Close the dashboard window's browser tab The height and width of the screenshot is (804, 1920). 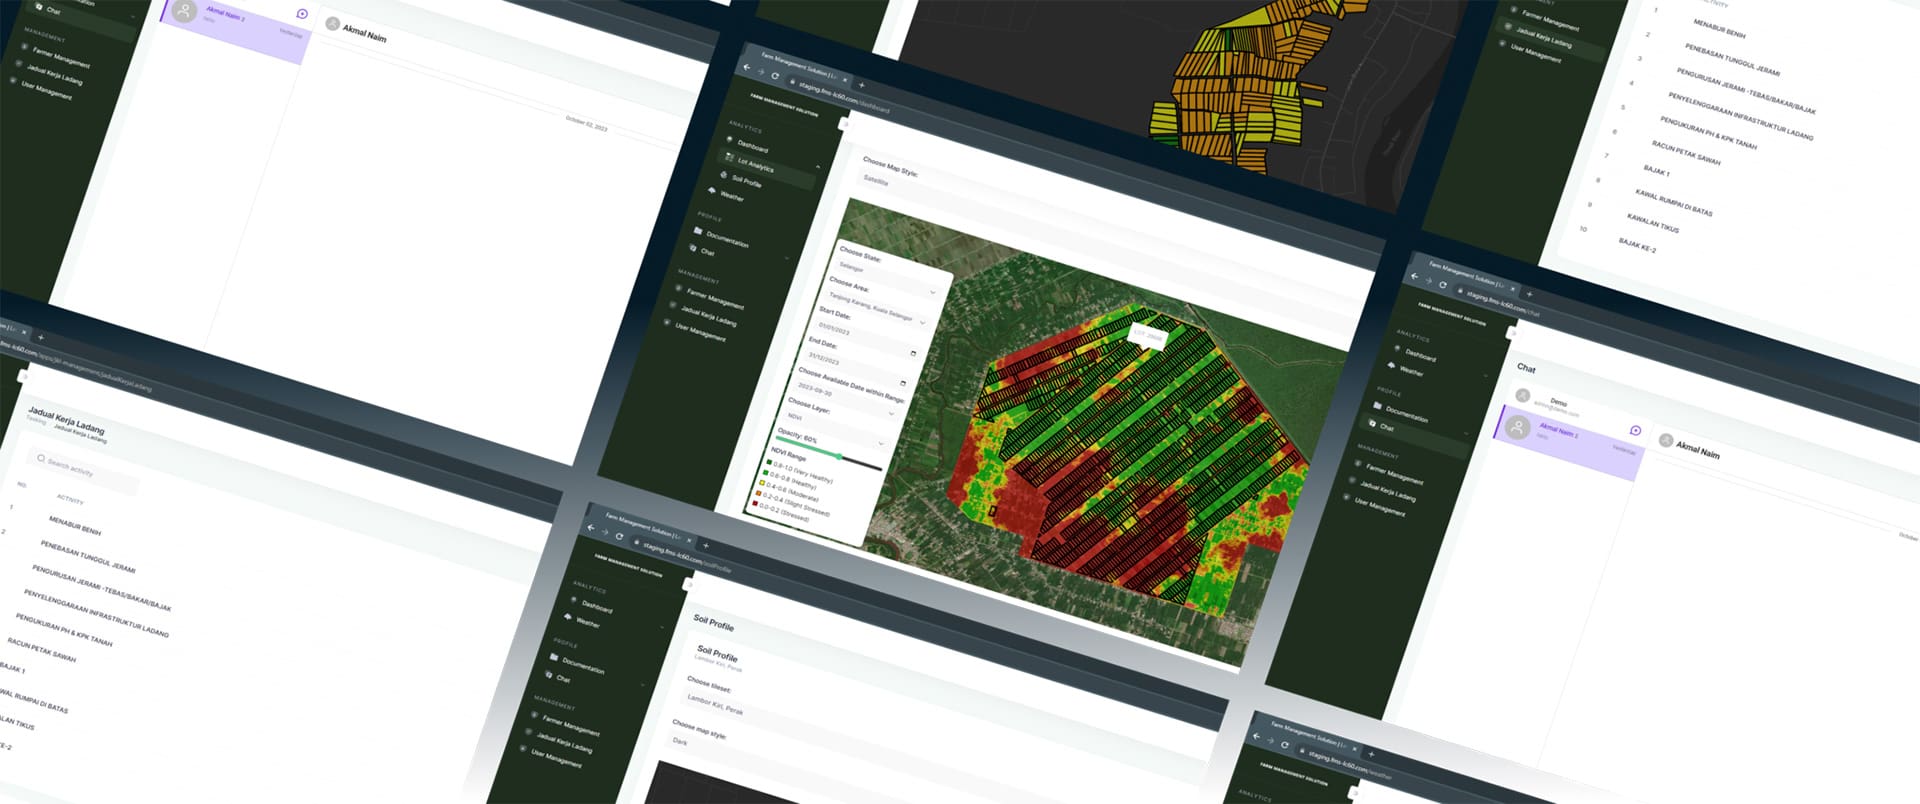pos(844,80)
